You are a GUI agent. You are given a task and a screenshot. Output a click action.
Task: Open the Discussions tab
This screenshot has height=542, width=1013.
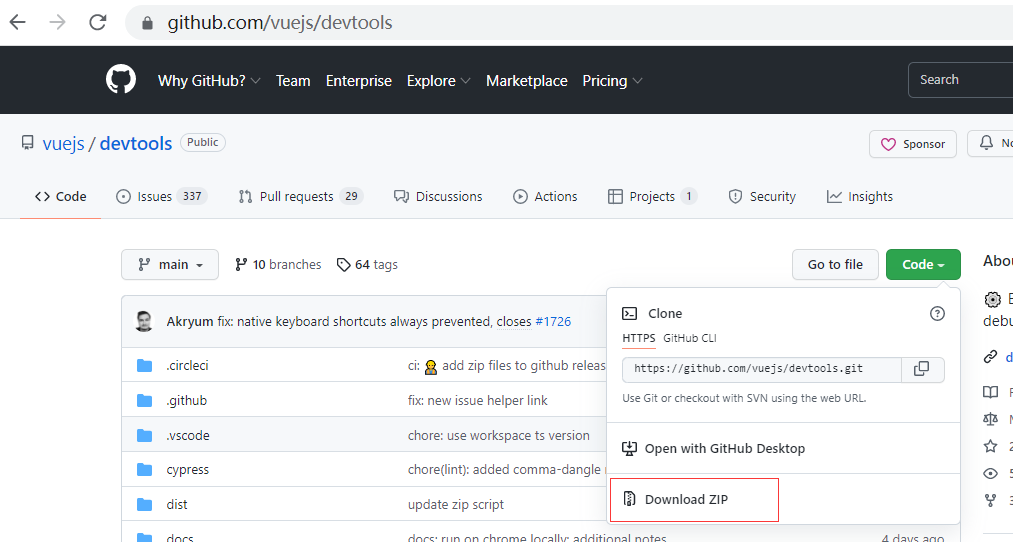tap(438, 196)
